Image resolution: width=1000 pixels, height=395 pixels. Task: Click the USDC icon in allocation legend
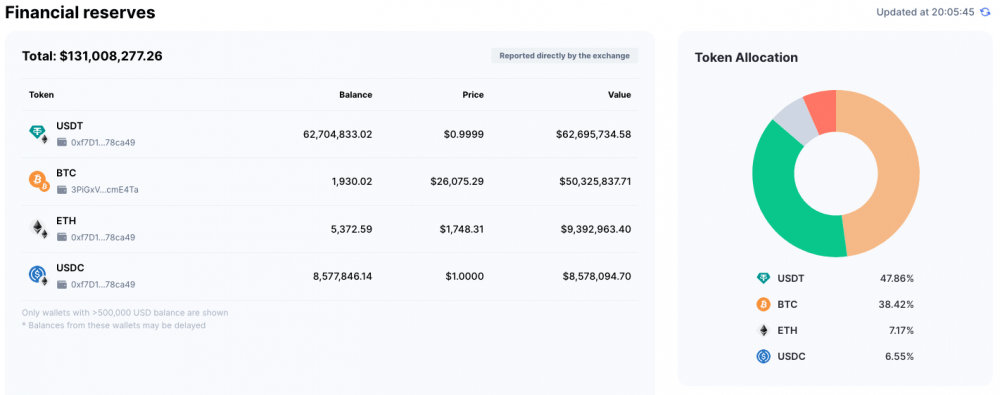[x=763, y=356]
